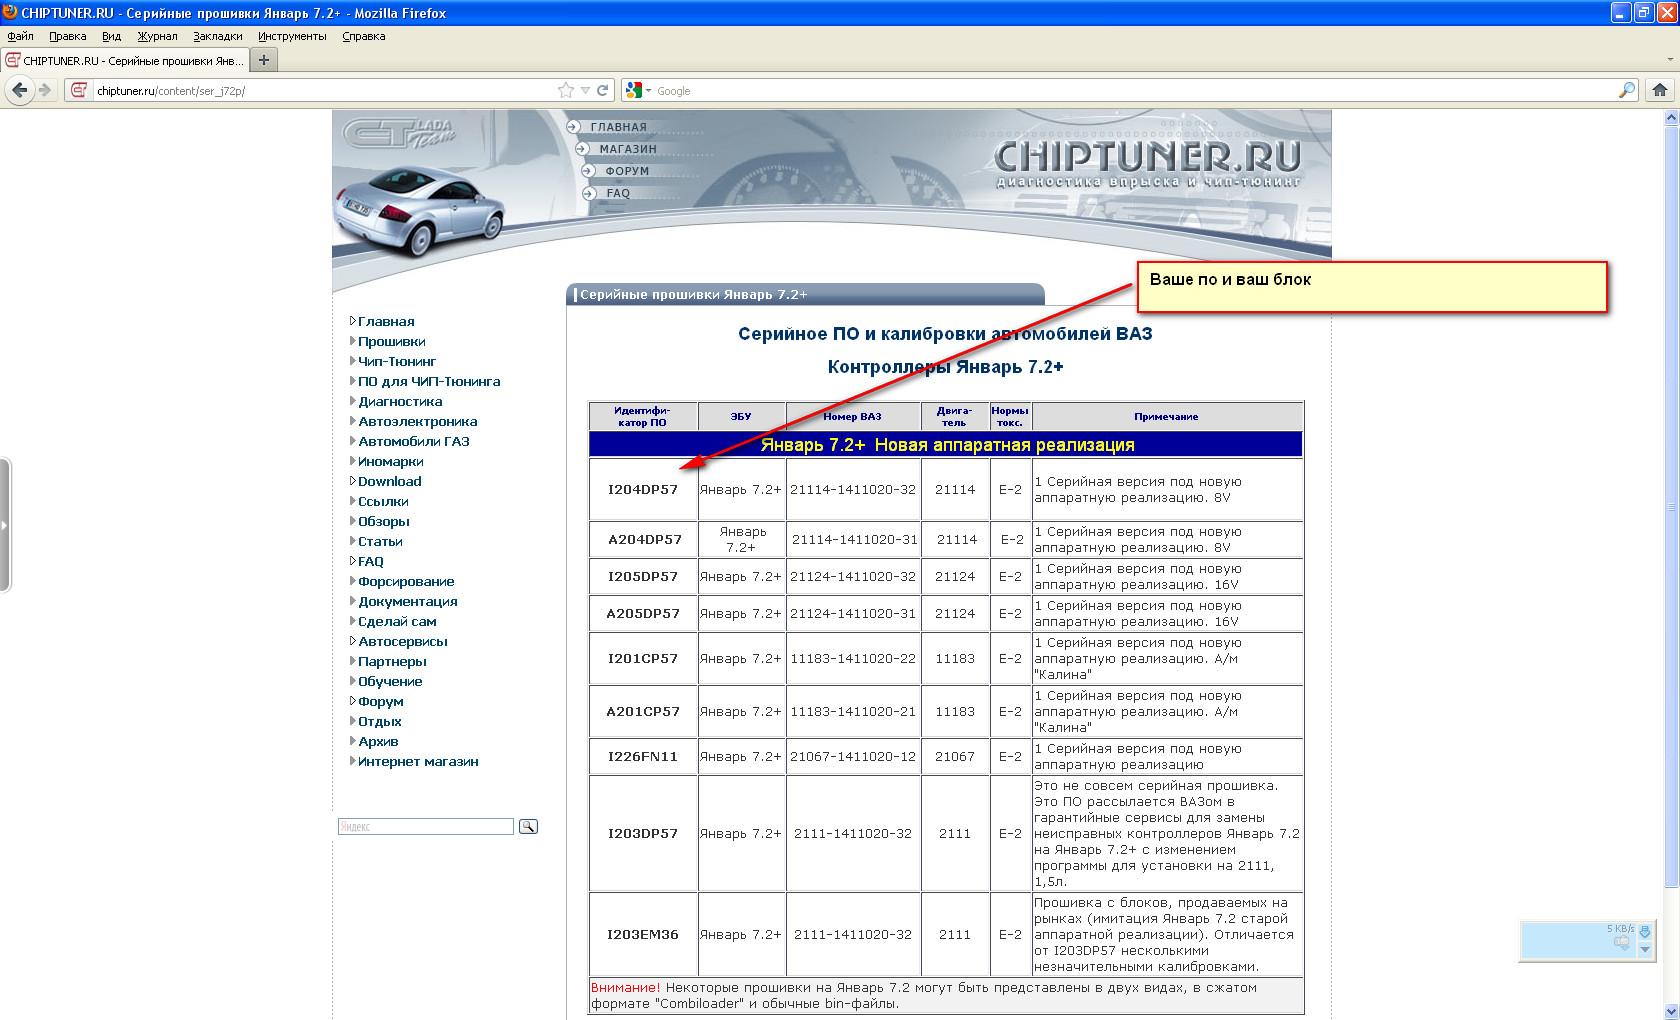Screen dimensions: 1680x1020
Task: Open the Партнеры sidebar link
Action: point(392,661)
